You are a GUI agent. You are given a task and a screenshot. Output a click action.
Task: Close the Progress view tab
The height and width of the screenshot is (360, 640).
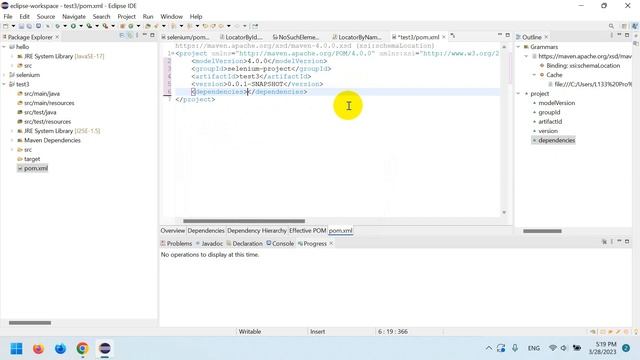tap(331, 244)
